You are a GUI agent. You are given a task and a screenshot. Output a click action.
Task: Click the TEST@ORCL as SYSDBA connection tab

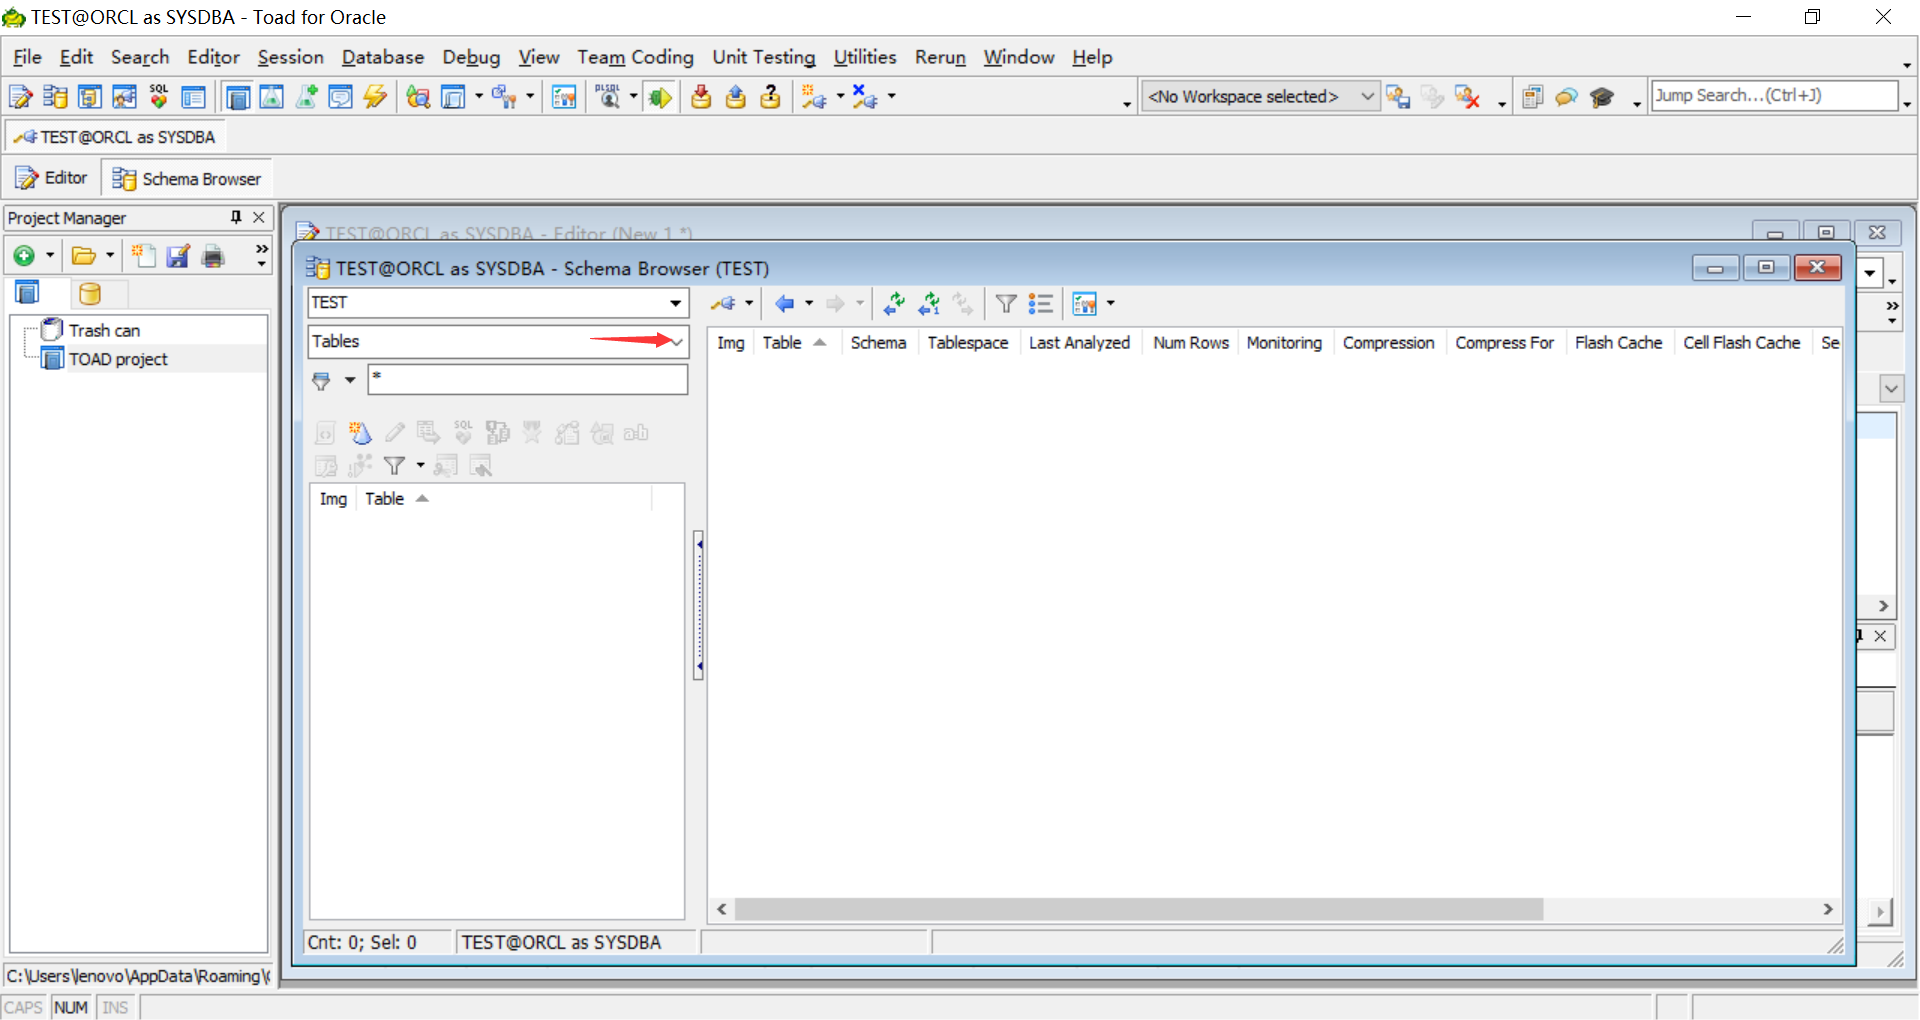pos(116,137)
